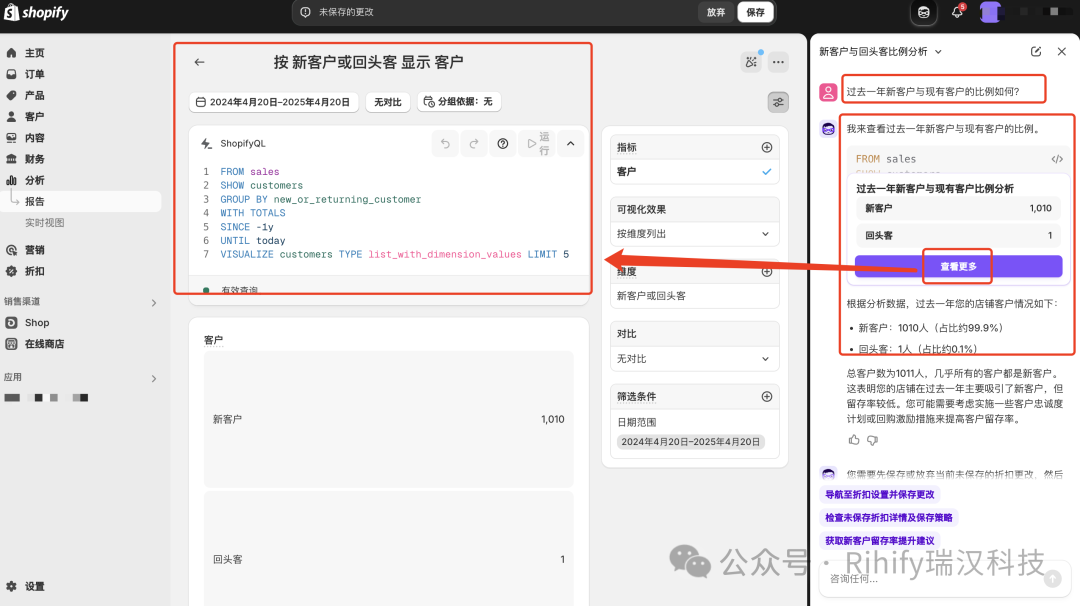
Task: Open 设置 settings gear icon
Action: tap(11, 586)
